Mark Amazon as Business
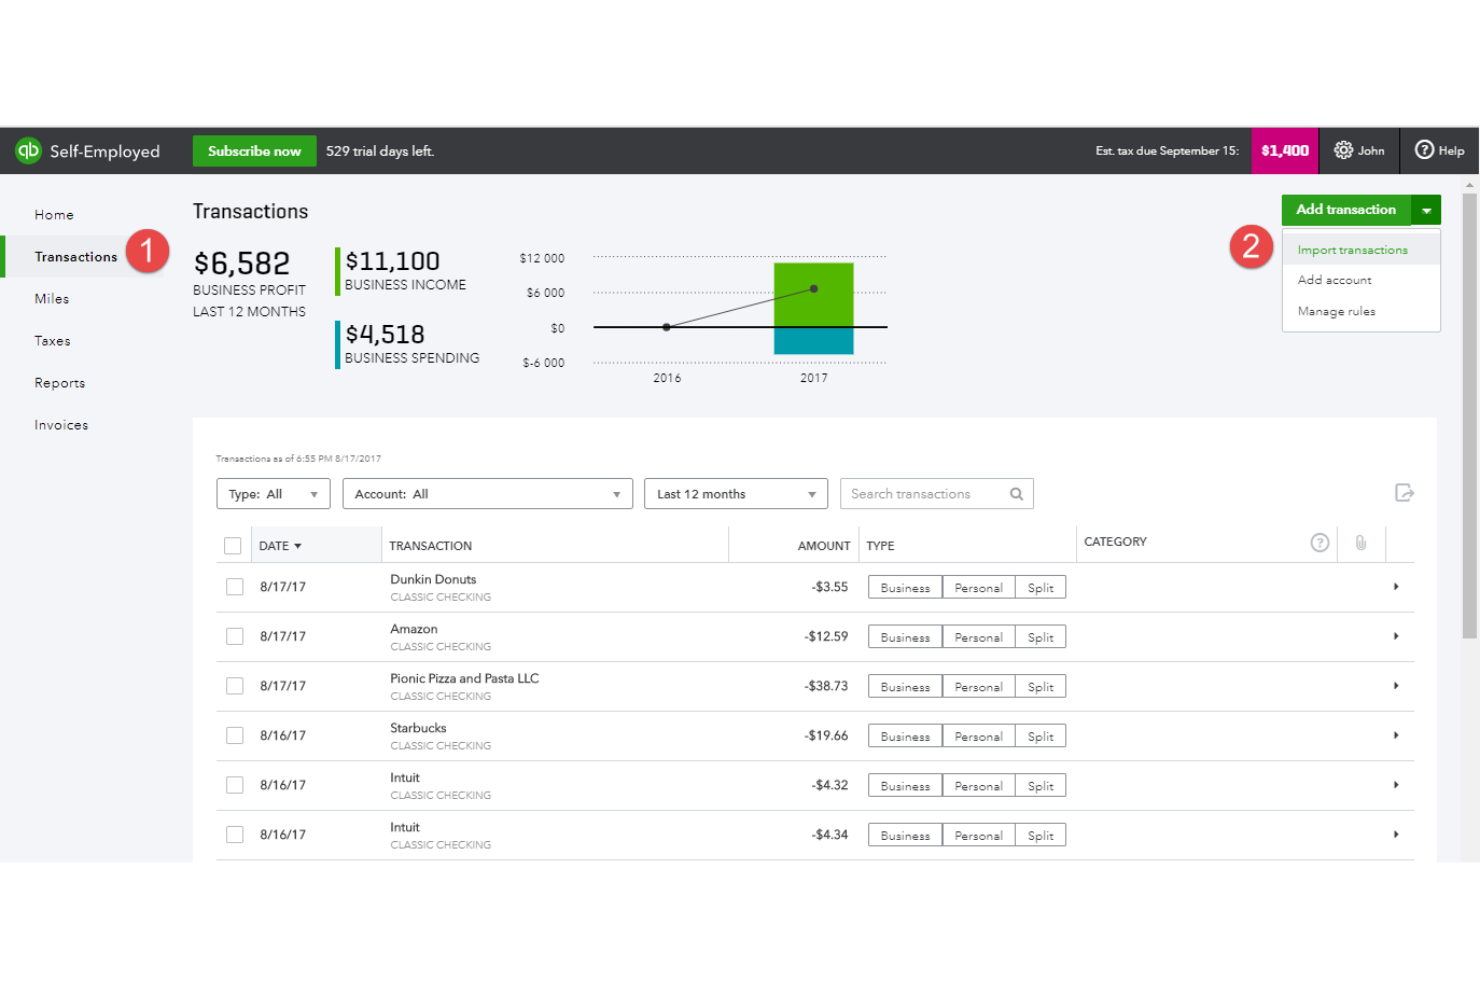Screen dimensions: 1480x987 pos(905,637)
